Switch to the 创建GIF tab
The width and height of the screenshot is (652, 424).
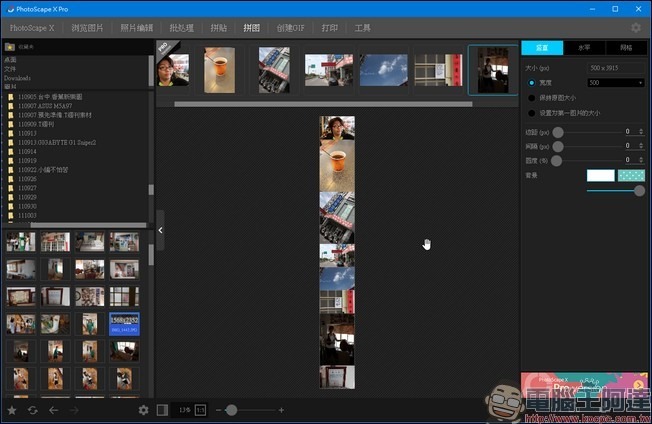291,28
